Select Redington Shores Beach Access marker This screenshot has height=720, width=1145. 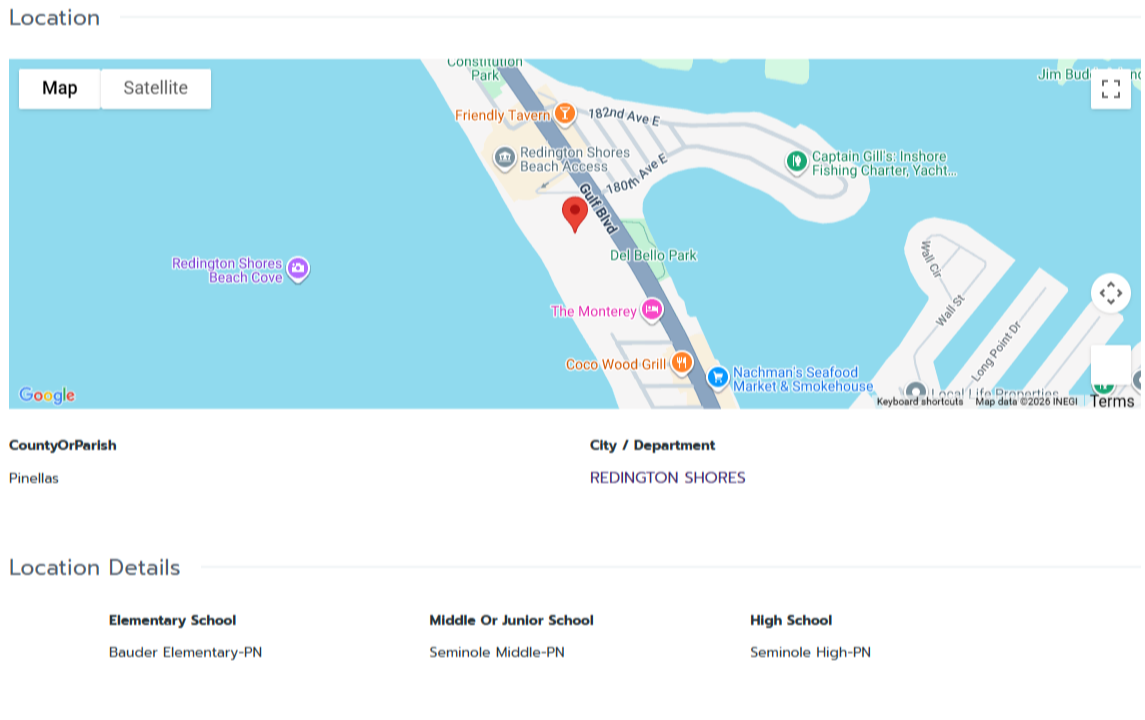(x=505, y=158)
